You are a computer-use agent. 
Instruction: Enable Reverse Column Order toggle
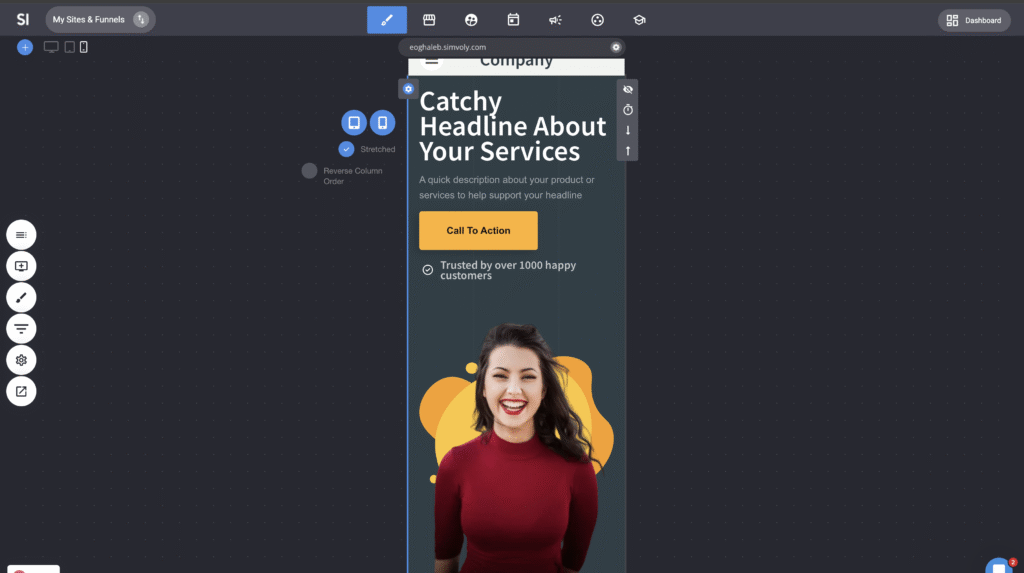tap(310, 171)
